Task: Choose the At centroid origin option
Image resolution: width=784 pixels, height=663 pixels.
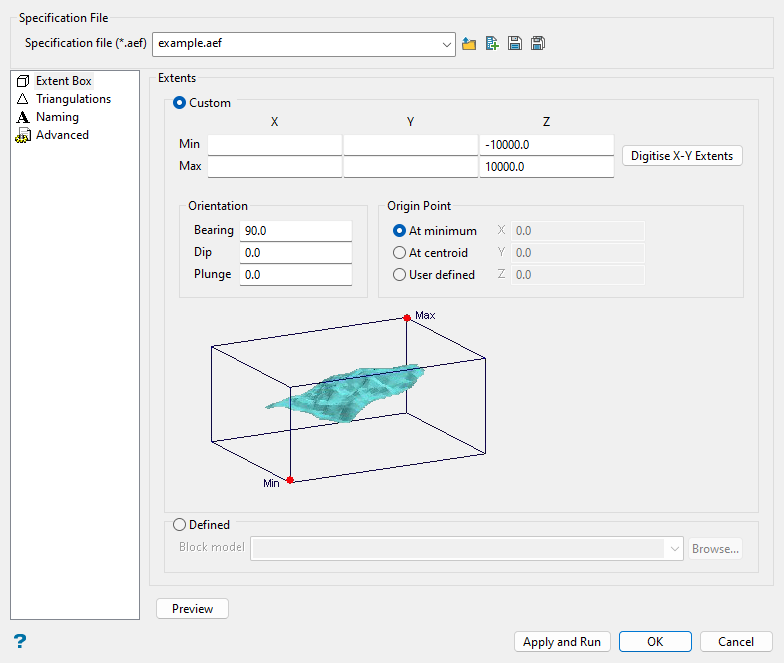Action: coord(400,253)
